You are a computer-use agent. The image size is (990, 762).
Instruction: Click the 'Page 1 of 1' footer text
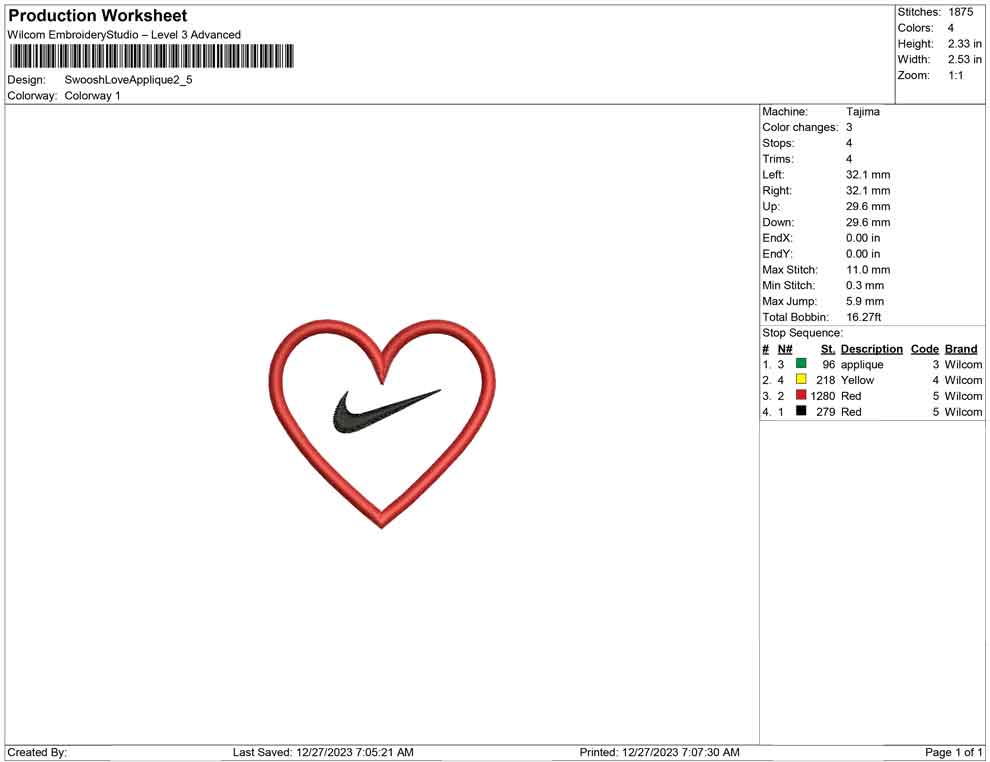coord(953,752)
